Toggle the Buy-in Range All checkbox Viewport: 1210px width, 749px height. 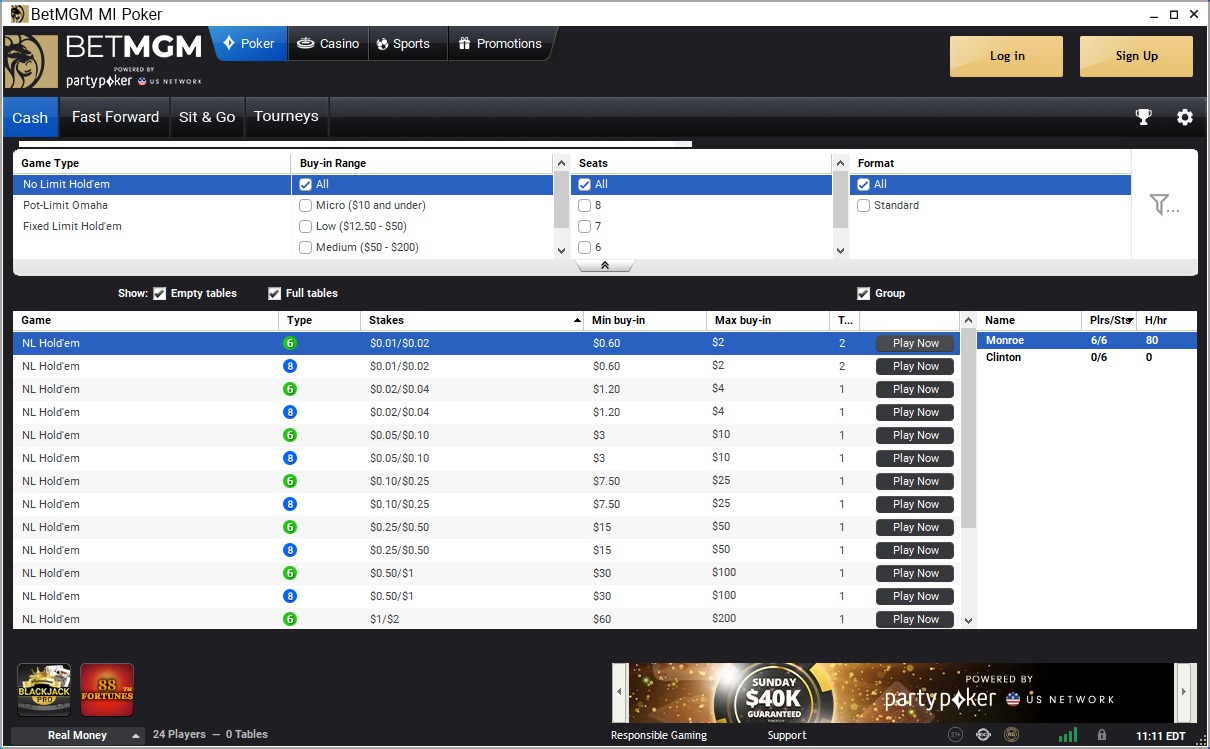click(306, 184)
